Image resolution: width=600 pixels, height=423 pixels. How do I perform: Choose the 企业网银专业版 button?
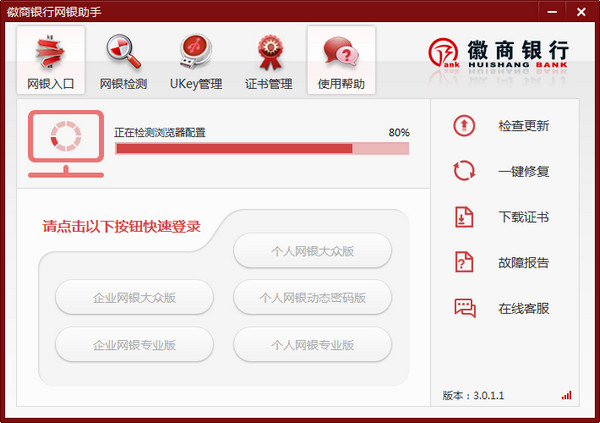134,345
